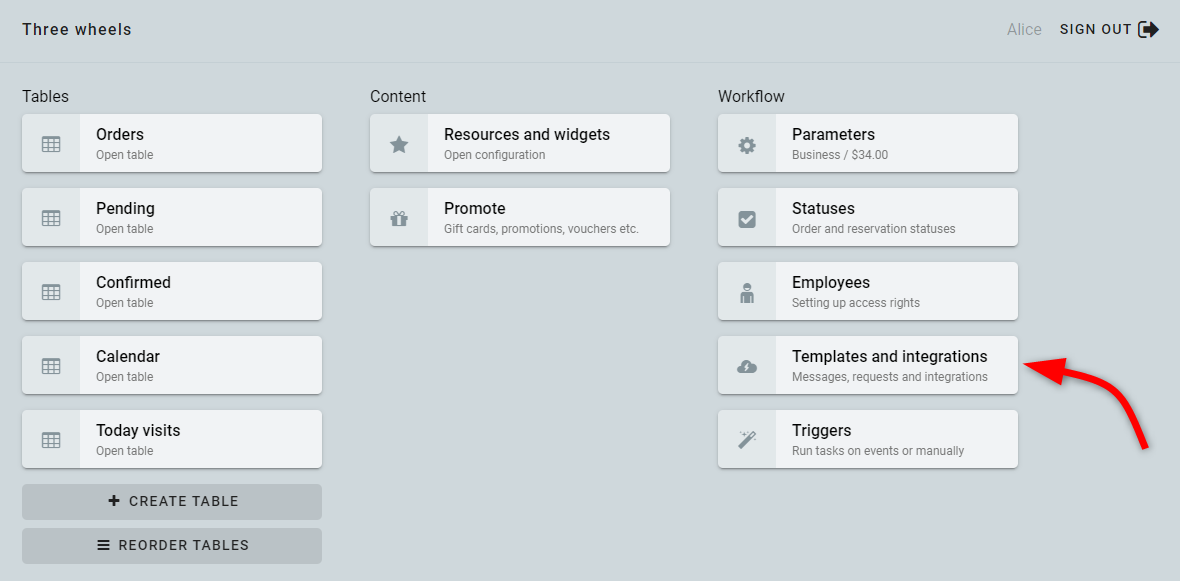The image size is (1180, 581).
Task: Click the table icon beside Orders
Action: pos(51,144)
